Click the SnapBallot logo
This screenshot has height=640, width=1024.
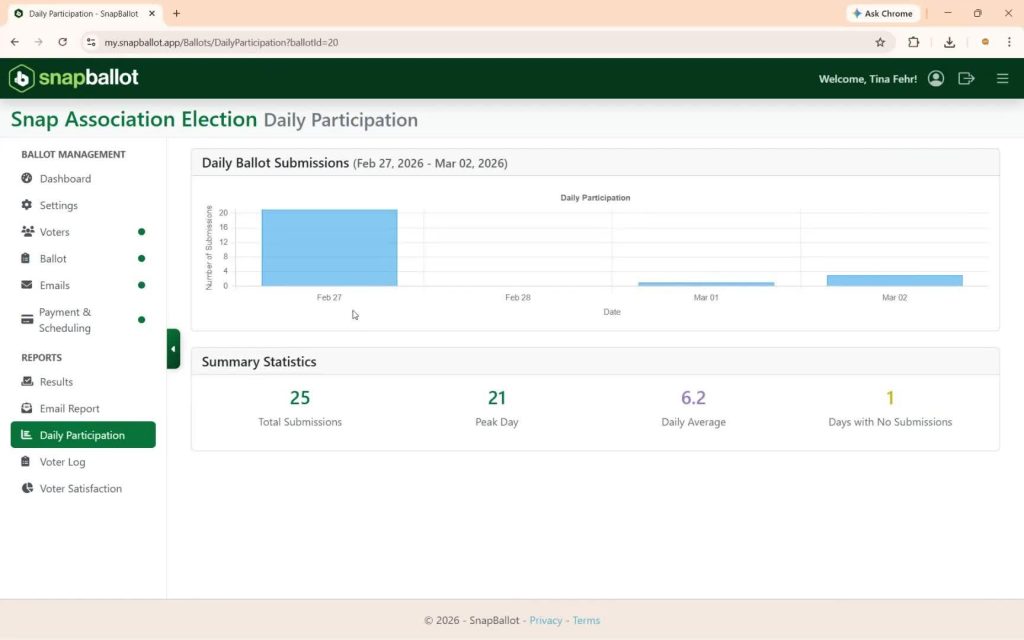click(73, 78)
